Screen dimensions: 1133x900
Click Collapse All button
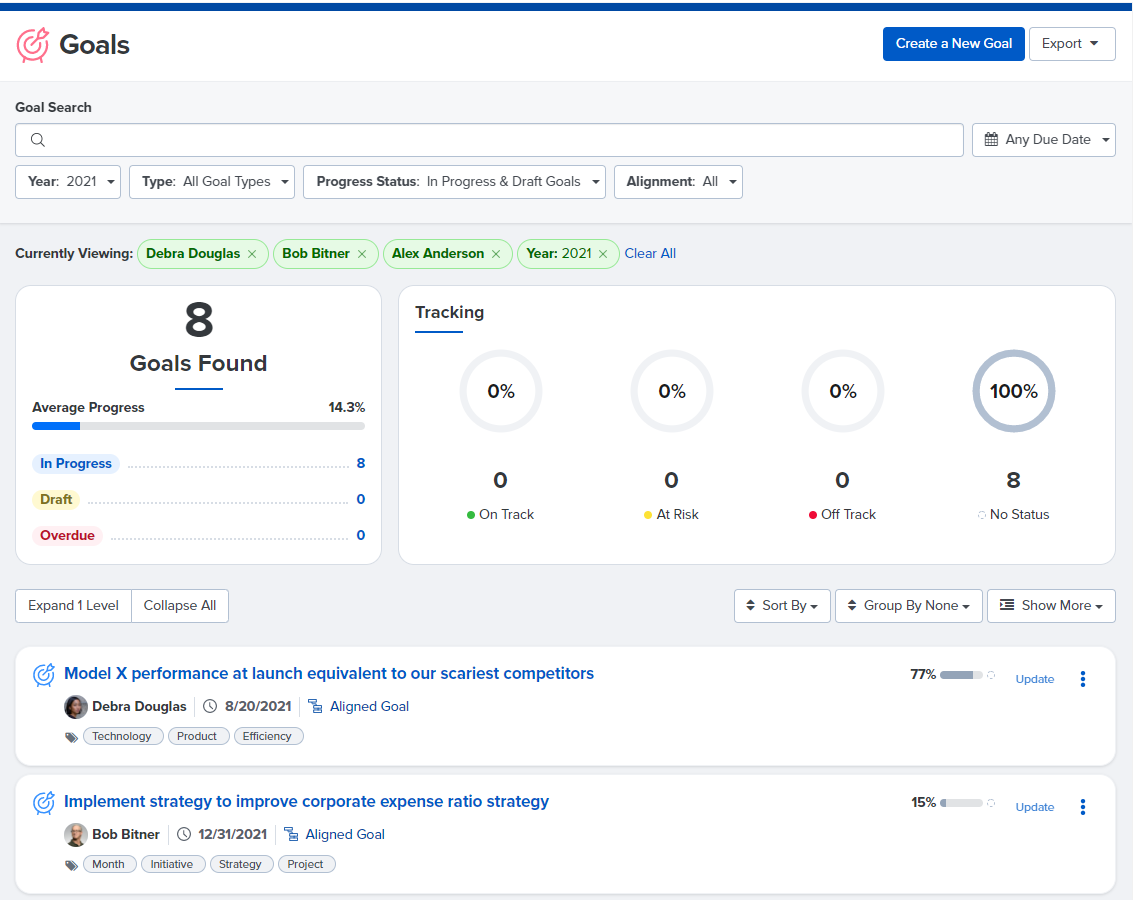click(x=180, y=606)
